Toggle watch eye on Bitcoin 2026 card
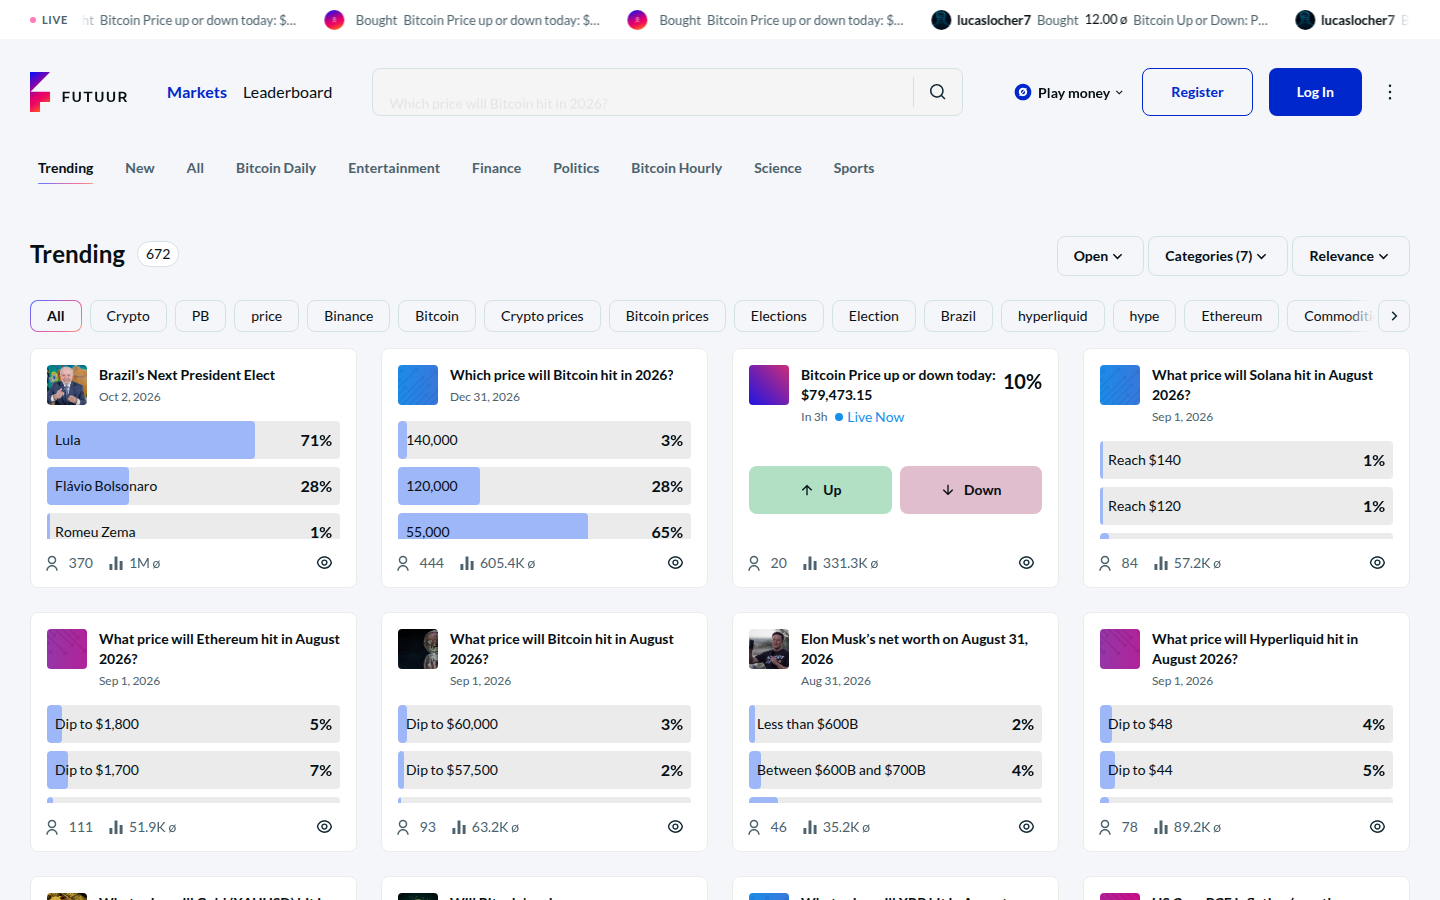Image resolution: width=1440 pixels, height=900 pixels. pyautogui.click(x=675, y=563)
